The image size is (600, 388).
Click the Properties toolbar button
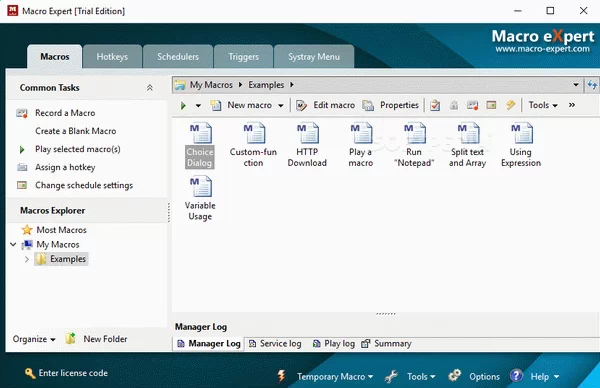(391, 105)
